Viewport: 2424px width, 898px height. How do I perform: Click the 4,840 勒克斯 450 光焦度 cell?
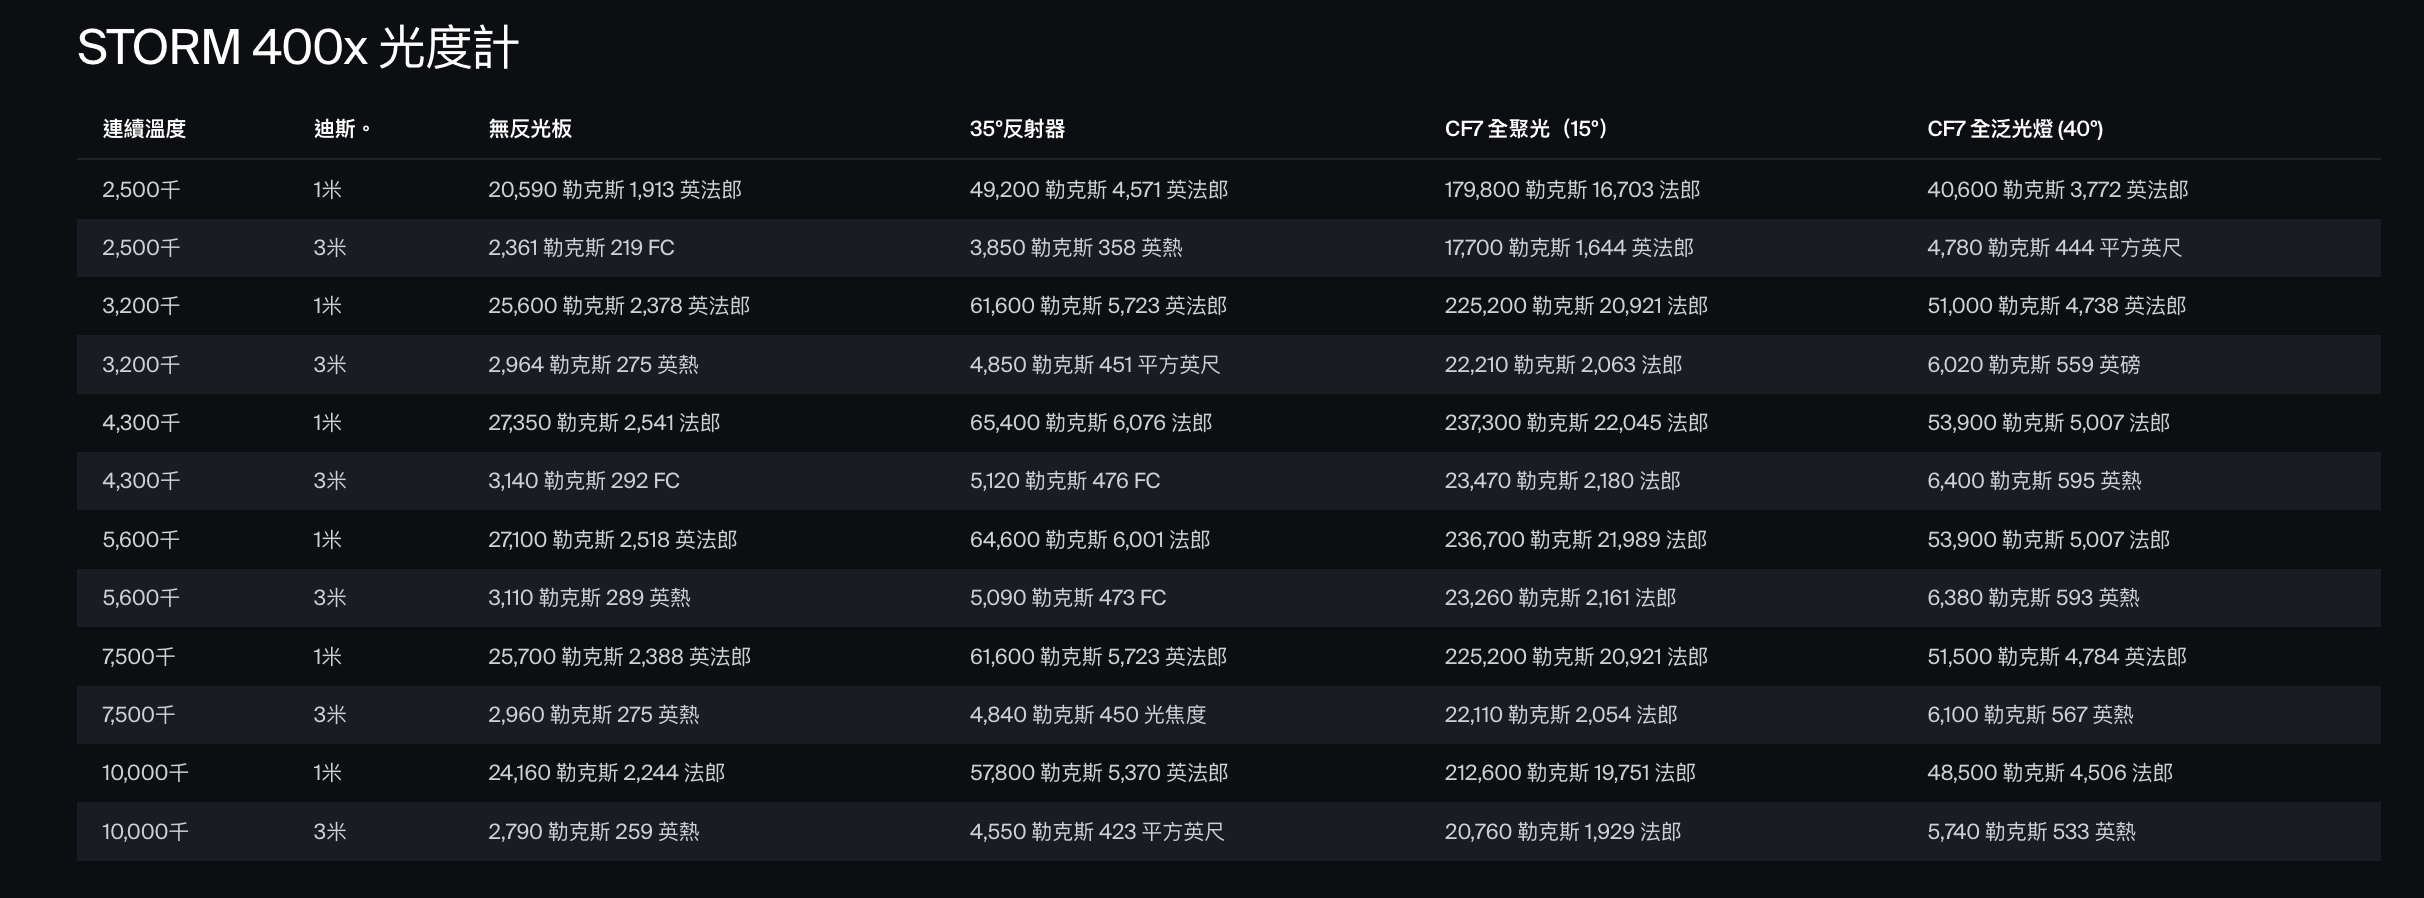1088,715
